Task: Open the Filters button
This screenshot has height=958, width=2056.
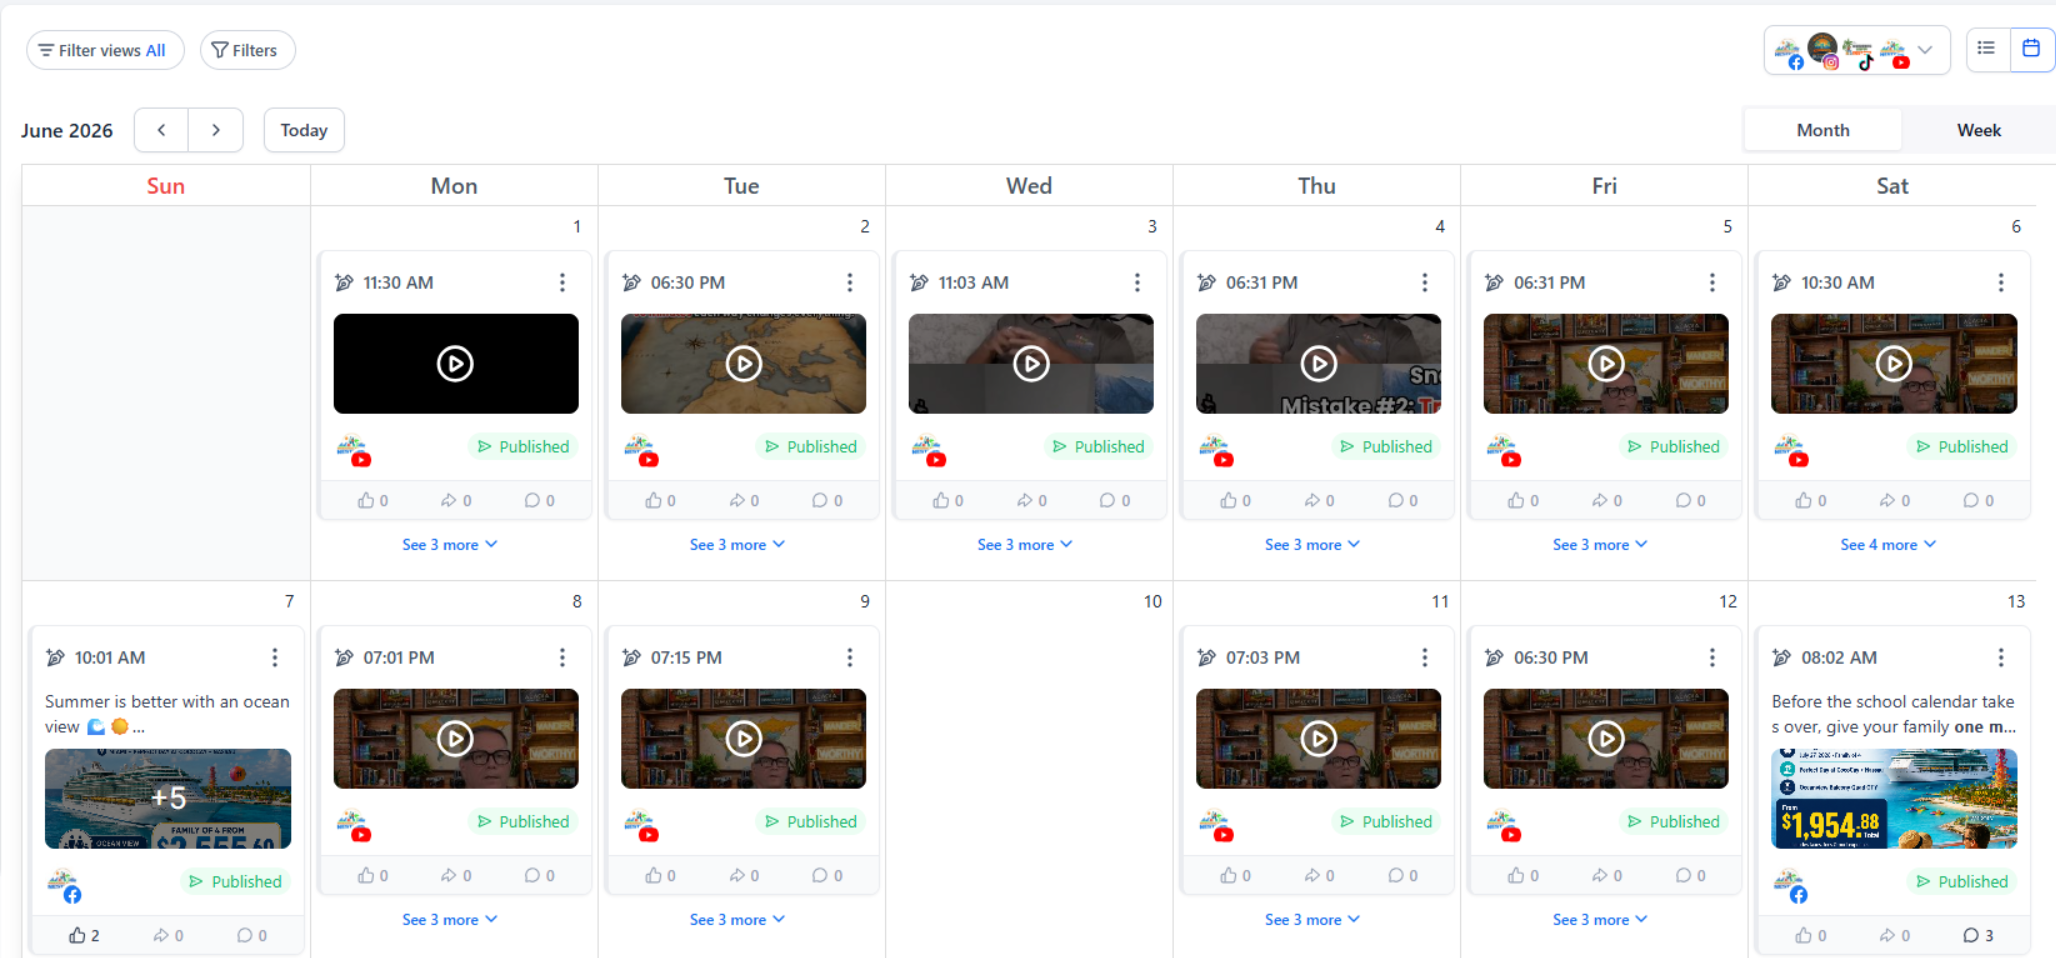Action: tap(247, 50)
